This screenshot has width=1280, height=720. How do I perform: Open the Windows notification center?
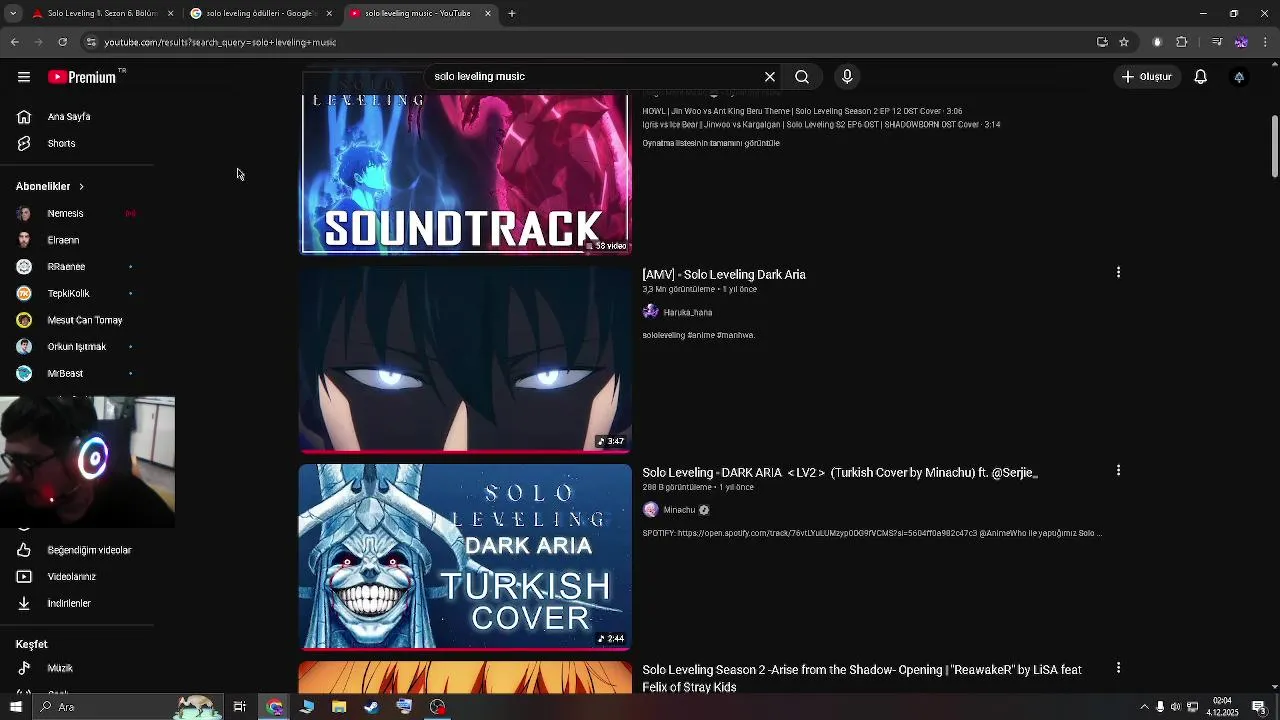point(1259,707)
